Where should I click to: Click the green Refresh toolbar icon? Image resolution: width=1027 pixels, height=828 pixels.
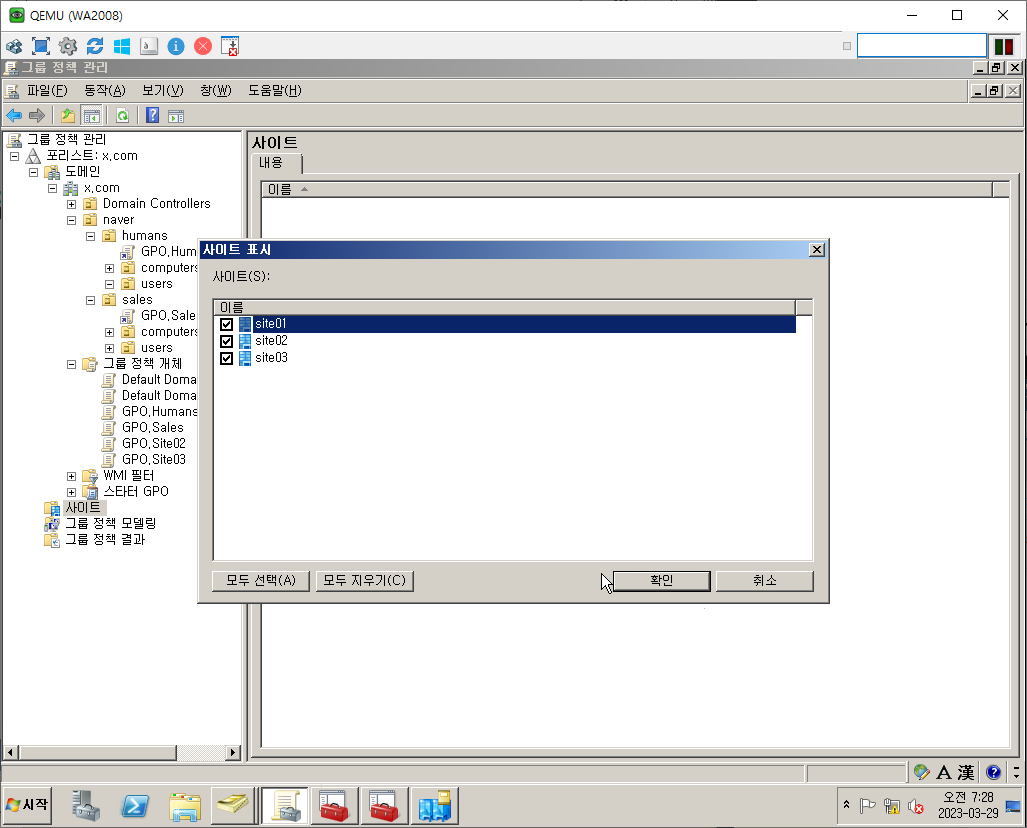122,116
